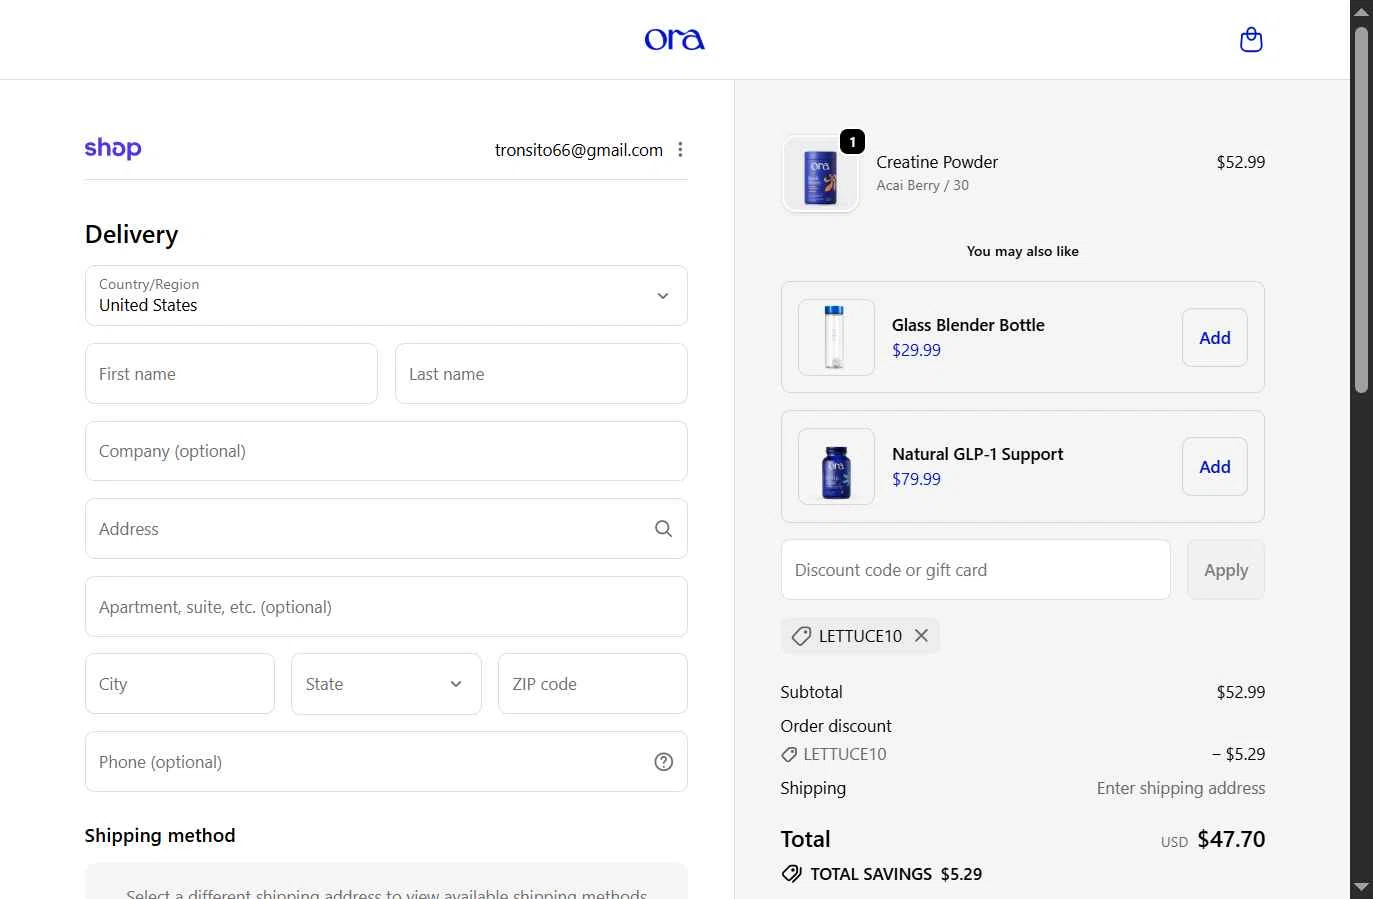Click the Total Savings tag icon
Viewport: 1373px width, 899px height.
[791, 874]
